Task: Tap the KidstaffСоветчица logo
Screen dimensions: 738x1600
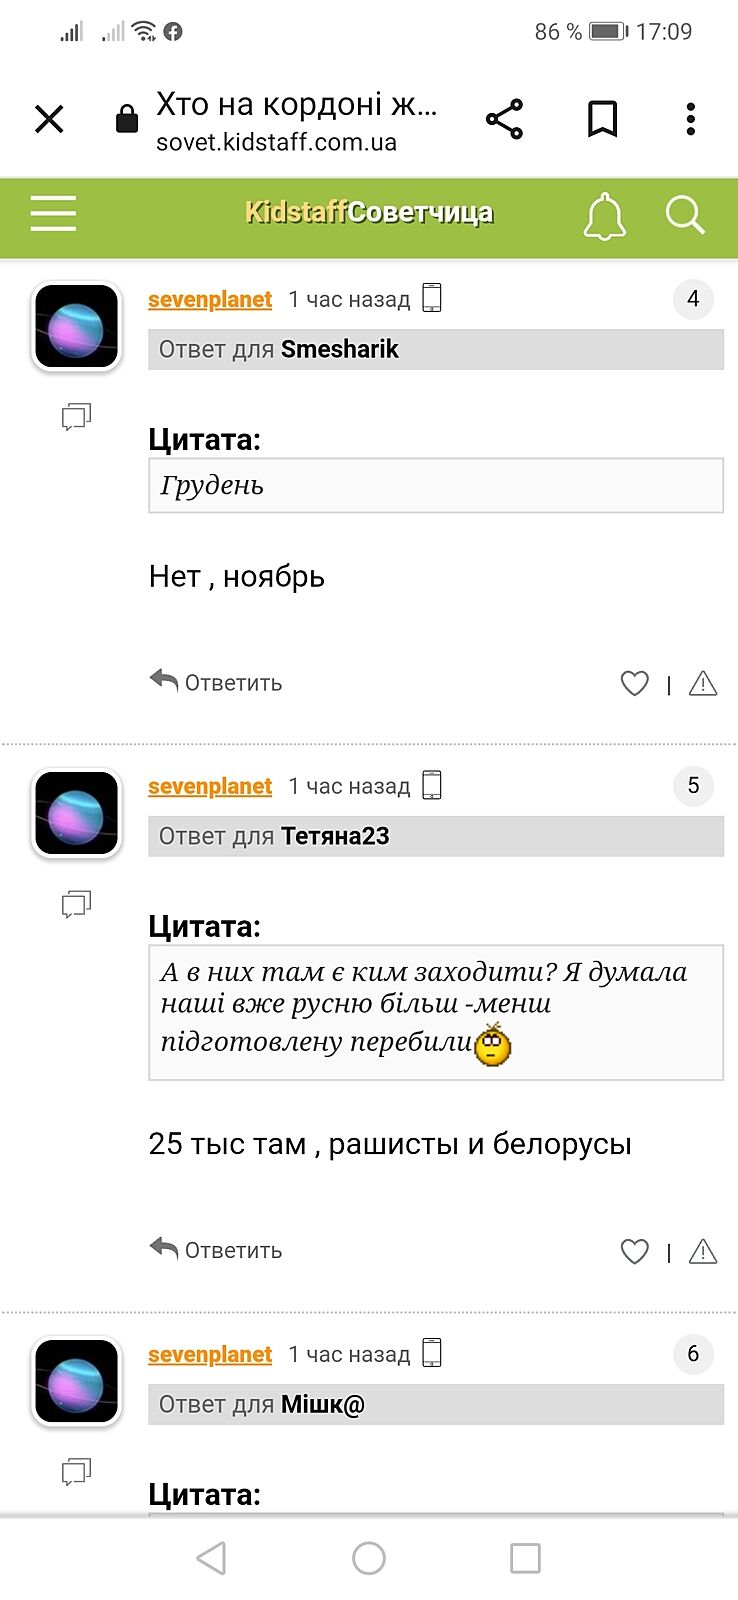Action: (369, 213)
